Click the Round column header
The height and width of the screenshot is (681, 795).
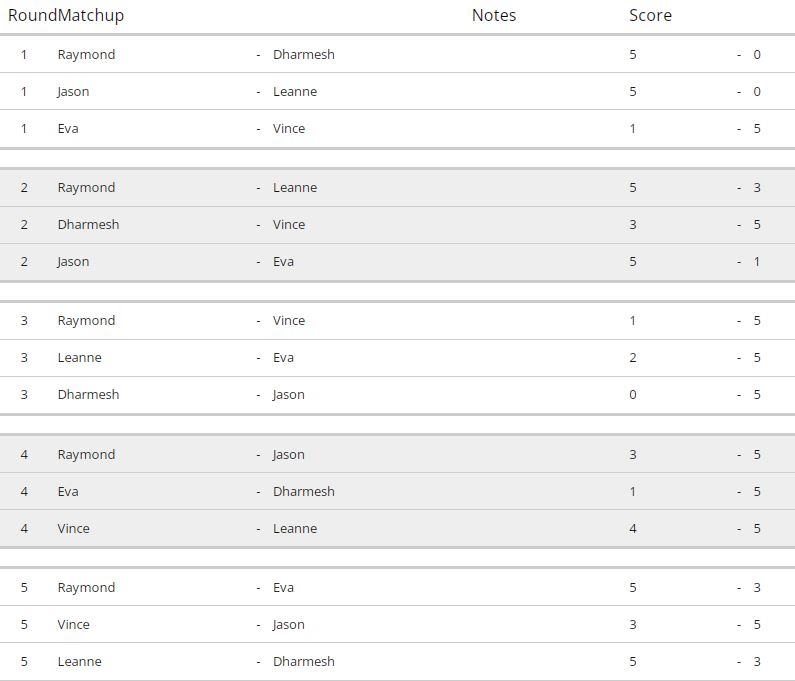point(32,15)
